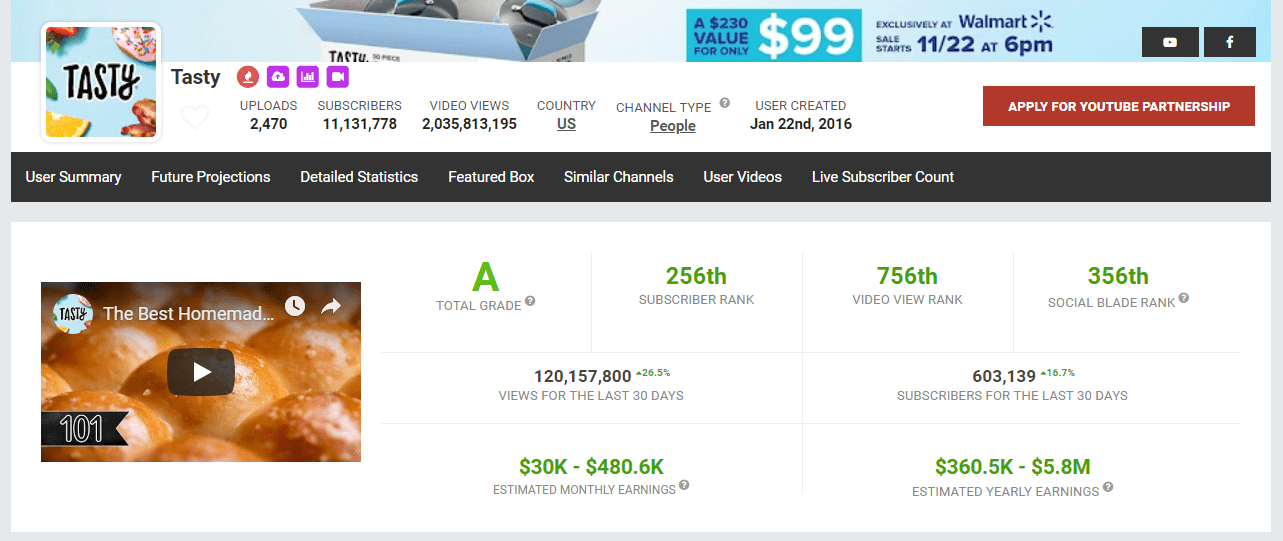Open the Facebook icon button at top right
Screen dimensions: 1283x541
[1229, 42]
